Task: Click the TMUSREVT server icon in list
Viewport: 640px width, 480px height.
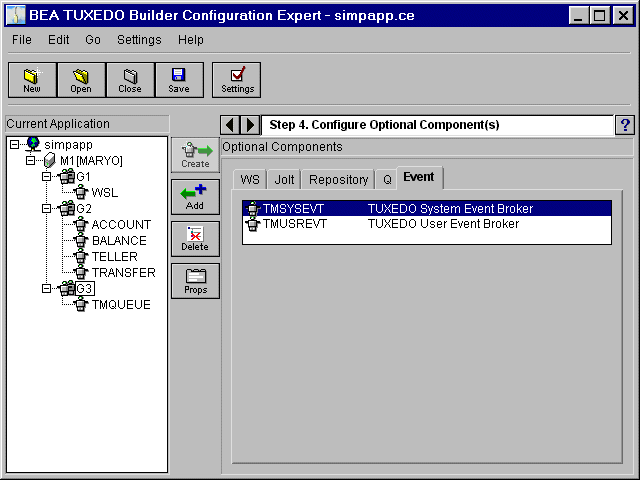Action: point(253,224)
